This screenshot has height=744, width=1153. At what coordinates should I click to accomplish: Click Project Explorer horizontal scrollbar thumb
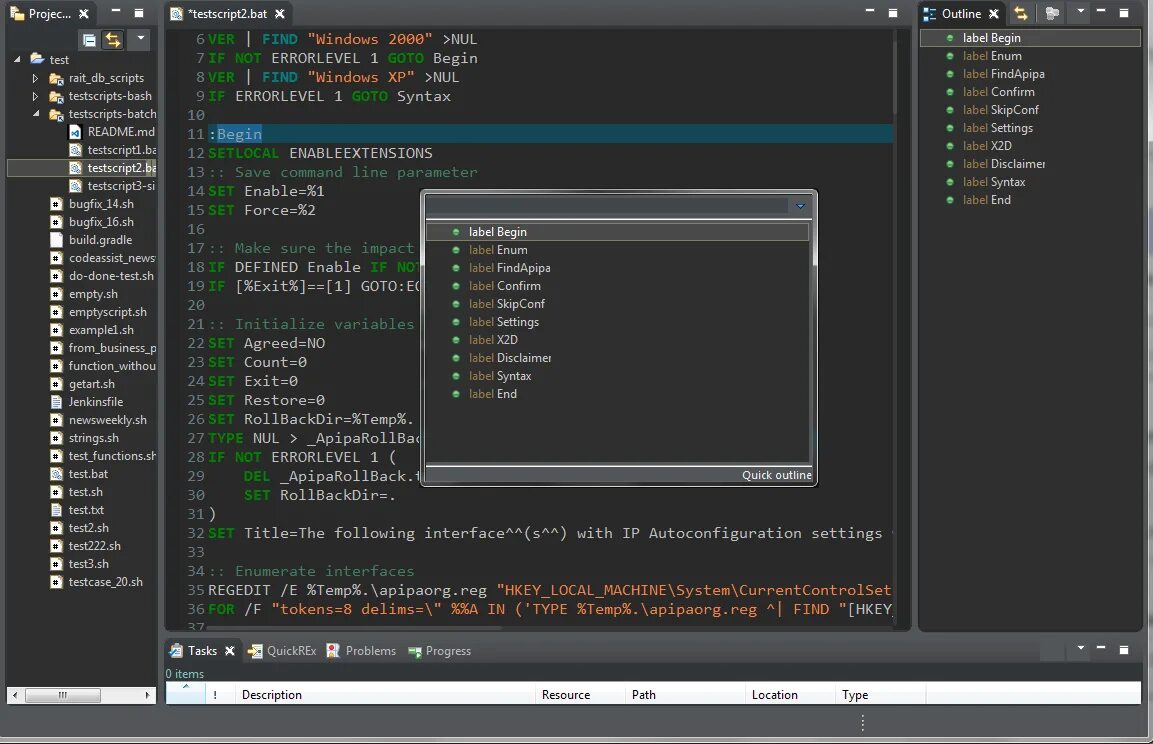(63, 695)
